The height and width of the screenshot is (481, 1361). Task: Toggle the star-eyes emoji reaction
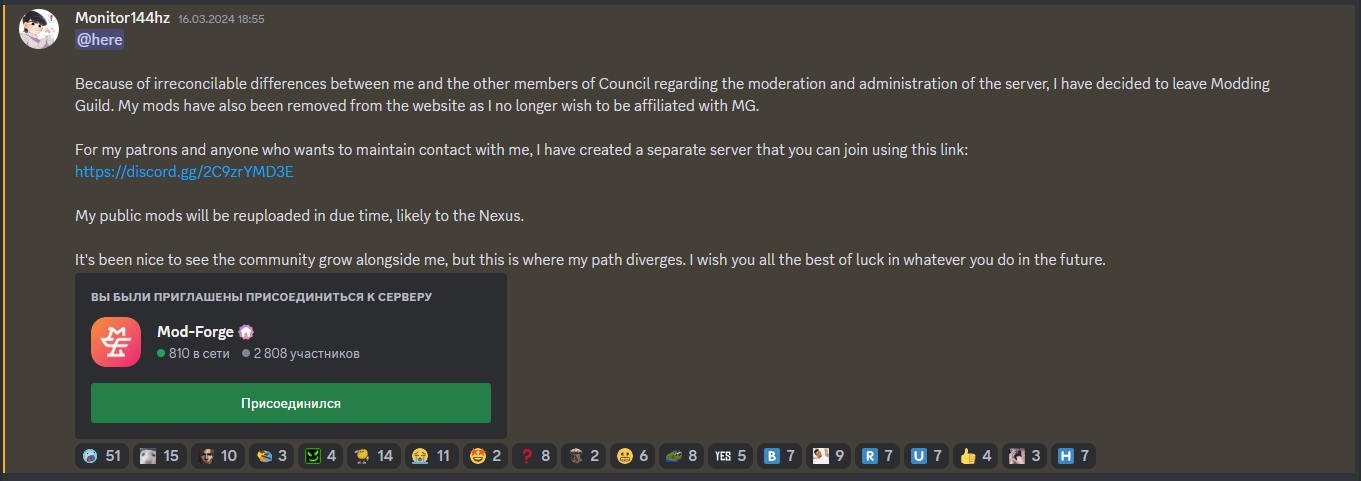tap(485, 456)
